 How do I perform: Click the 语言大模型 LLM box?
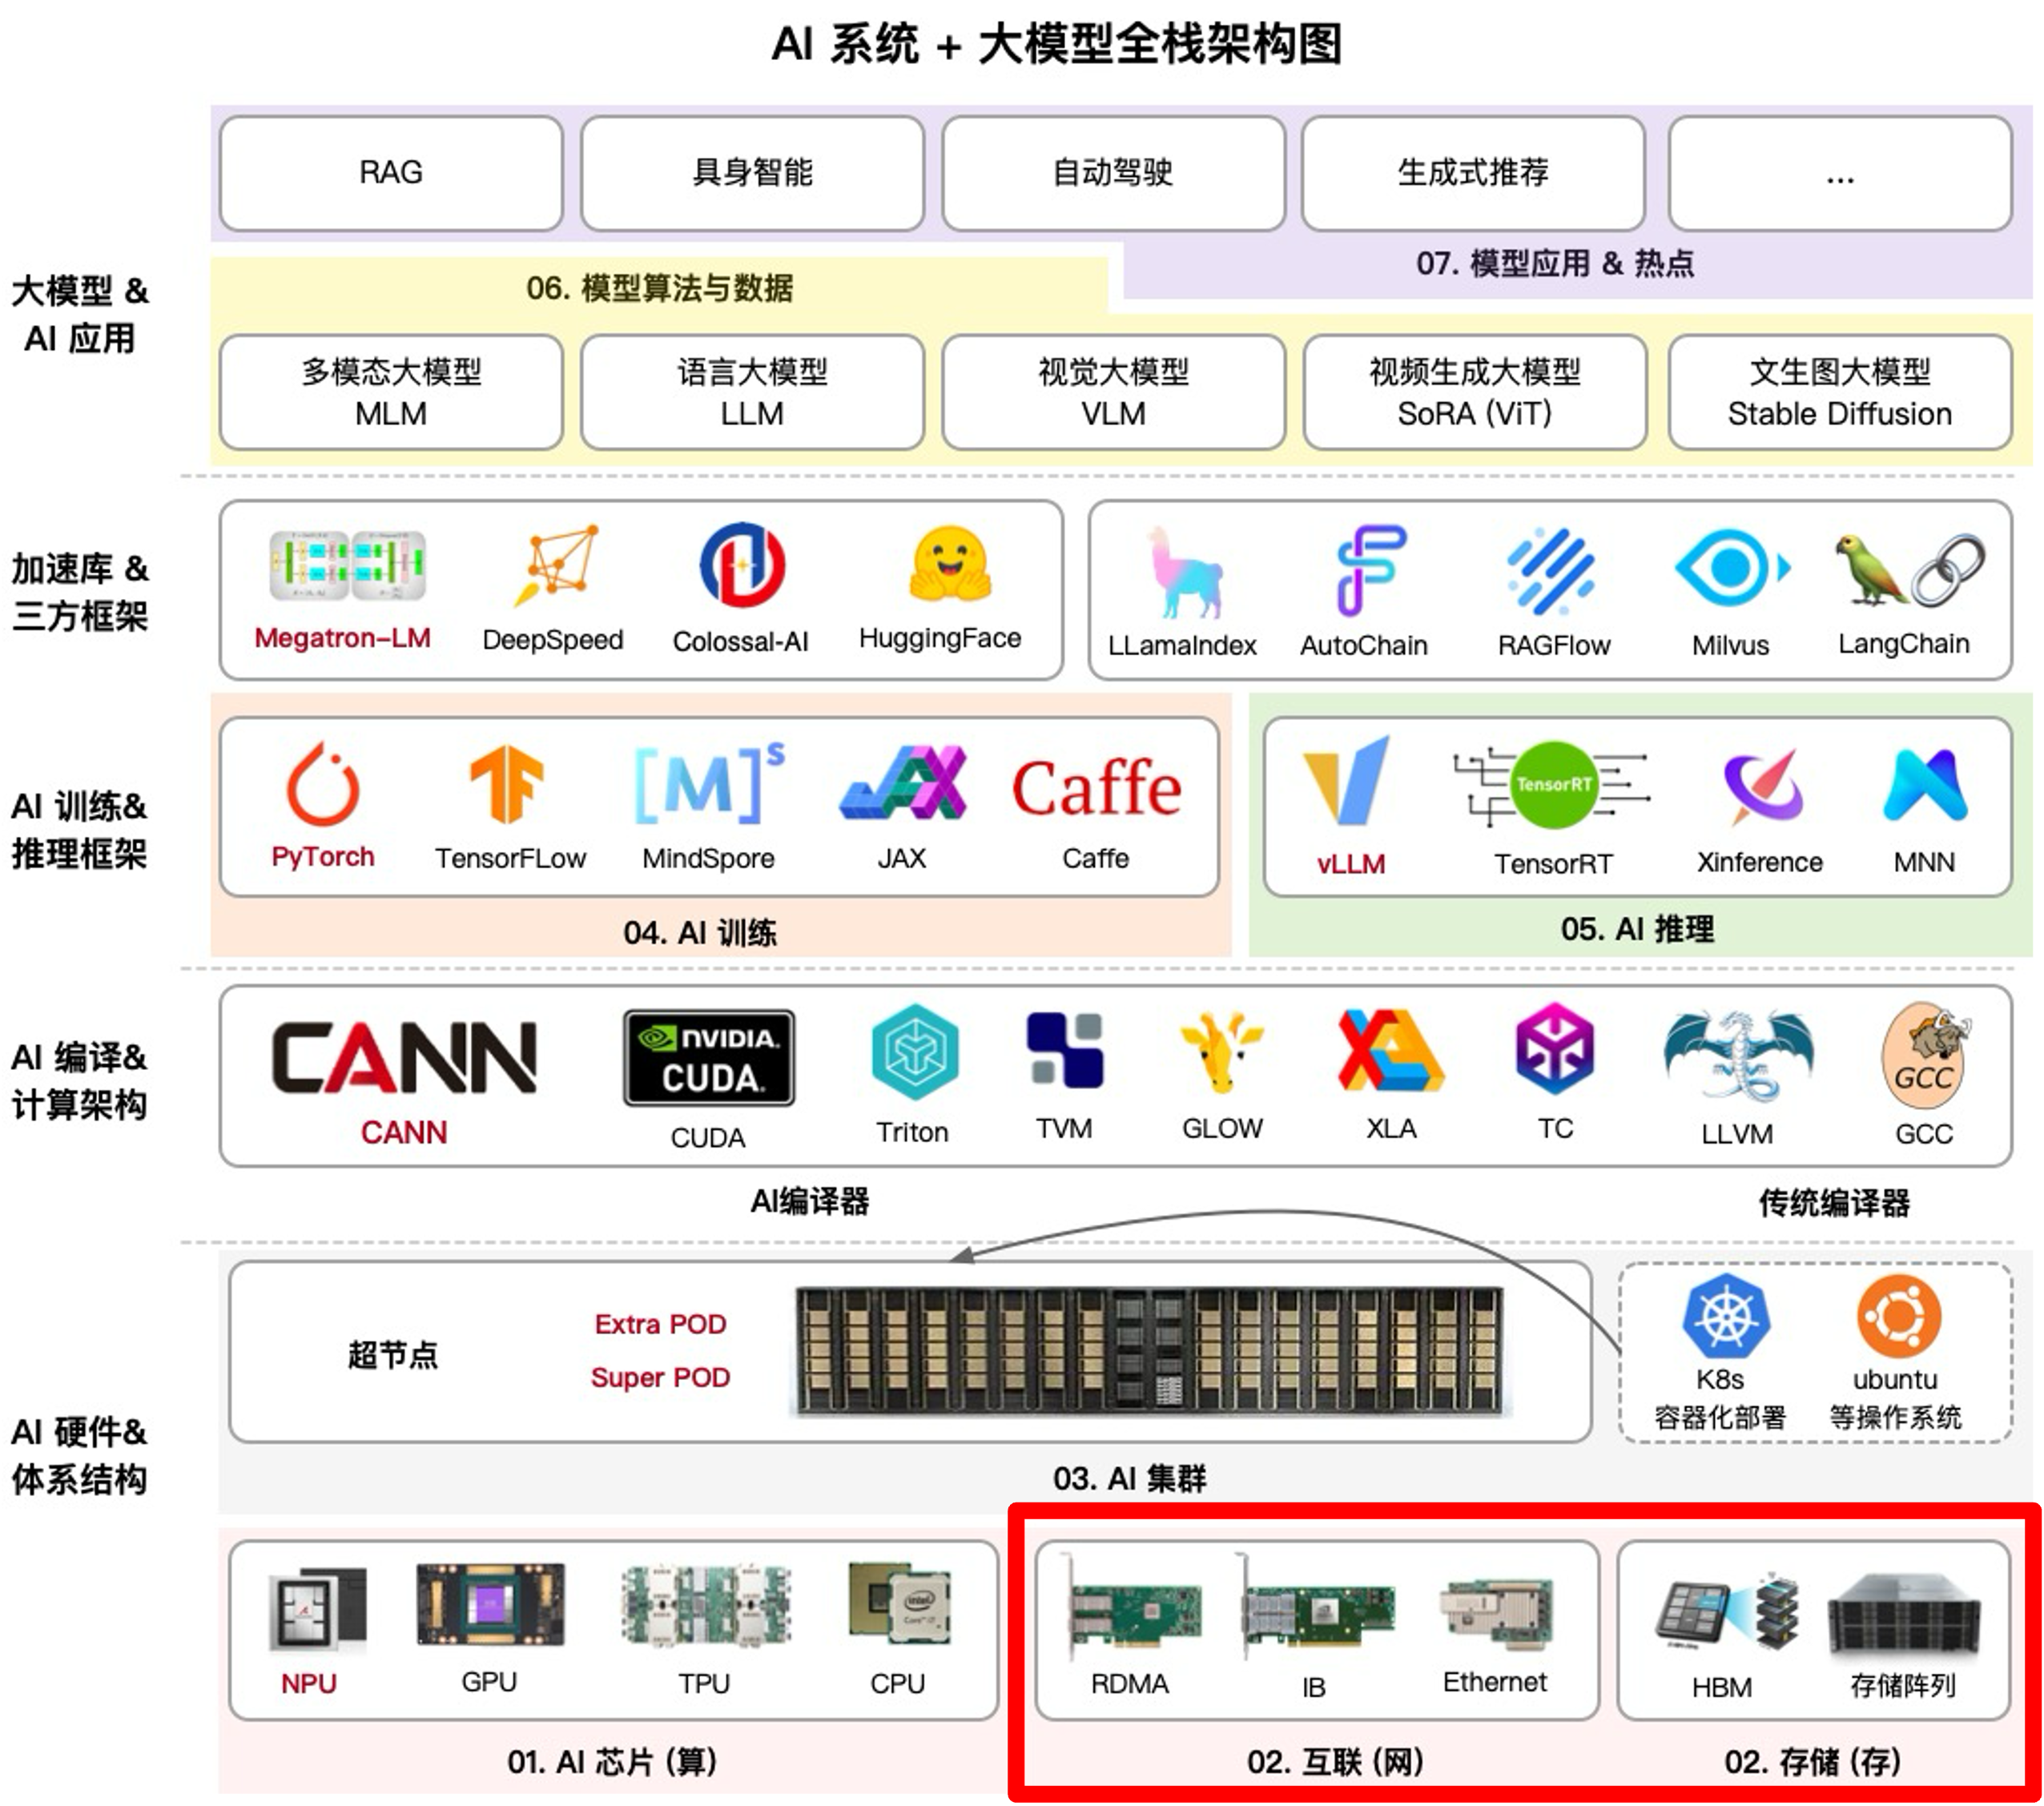click(x=752, y=392)
